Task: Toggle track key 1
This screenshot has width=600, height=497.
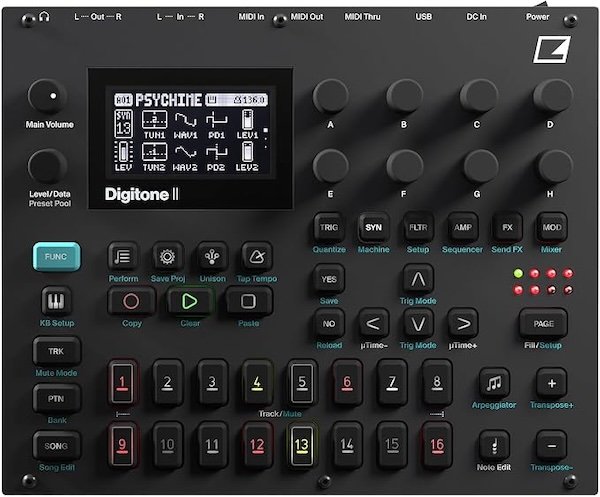Action: coord(122,383)
